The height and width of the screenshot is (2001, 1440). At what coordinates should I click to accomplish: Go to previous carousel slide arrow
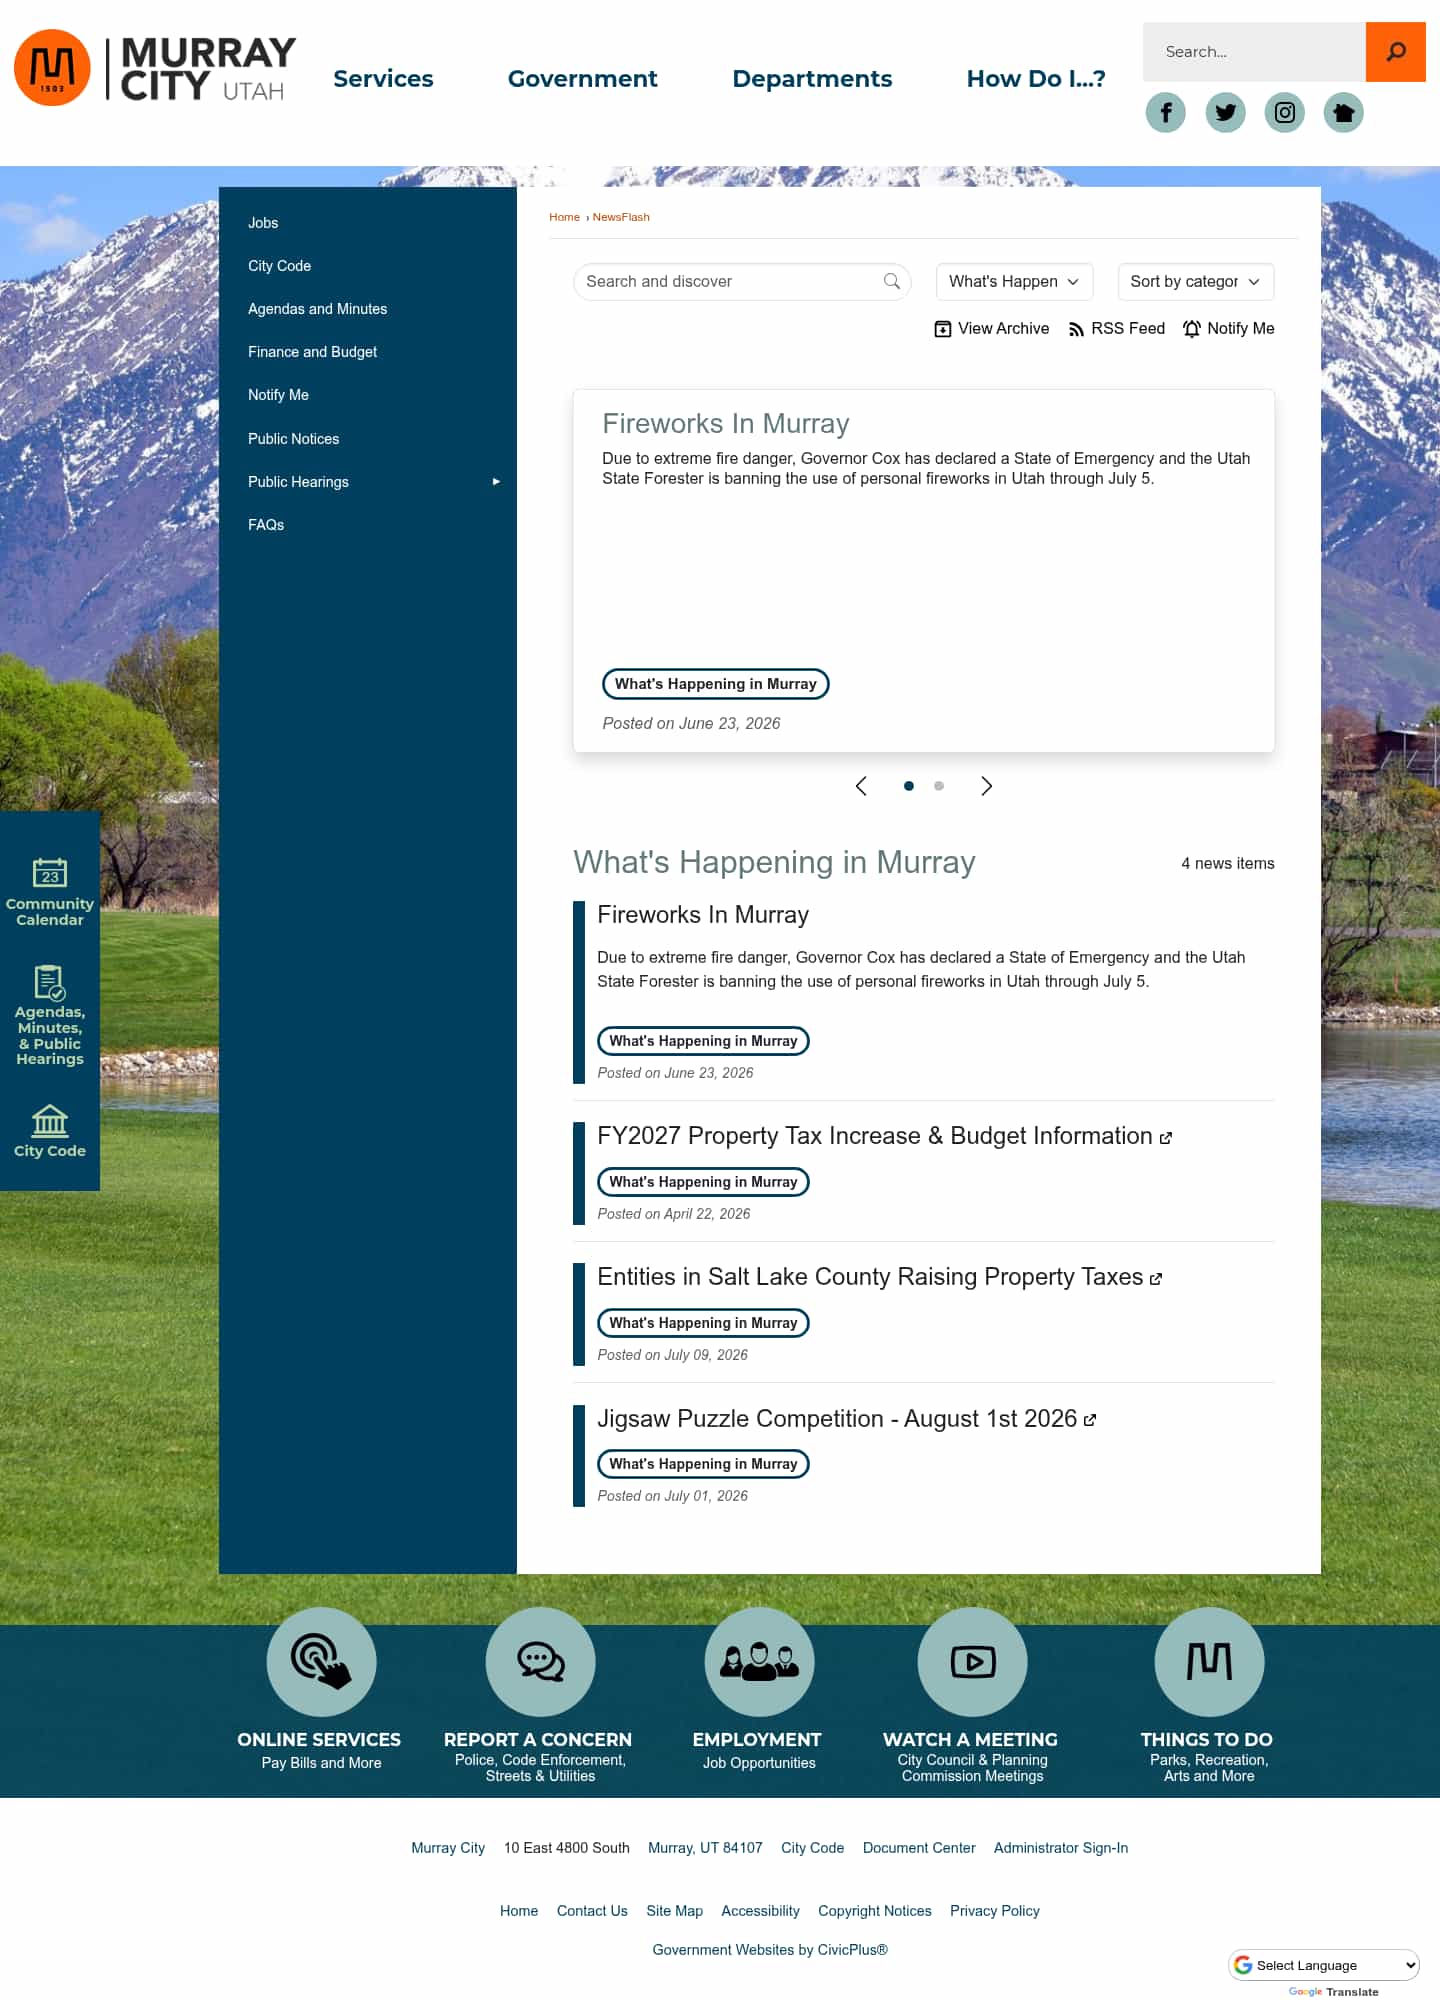pos(861,786)
